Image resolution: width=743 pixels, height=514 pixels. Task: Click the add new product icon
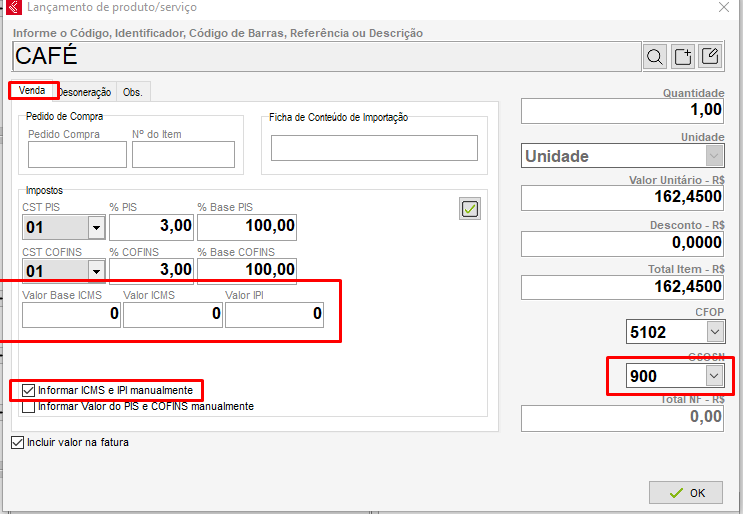coord(682,57)
